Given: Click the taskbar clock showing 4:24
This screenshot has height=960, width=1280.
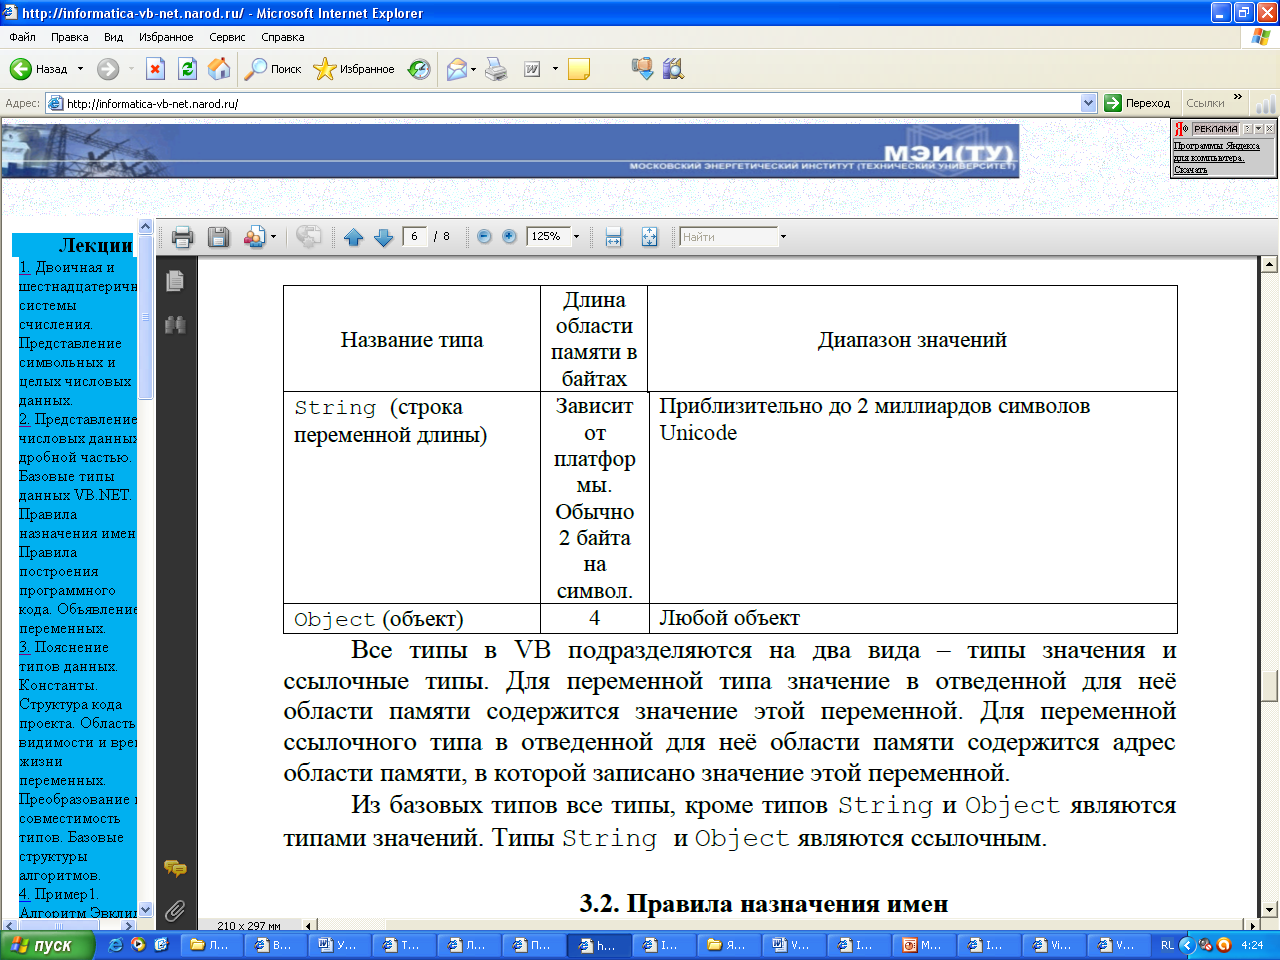Looking at the screenshot, I should pyautogui.click(x=1252, y=945).
